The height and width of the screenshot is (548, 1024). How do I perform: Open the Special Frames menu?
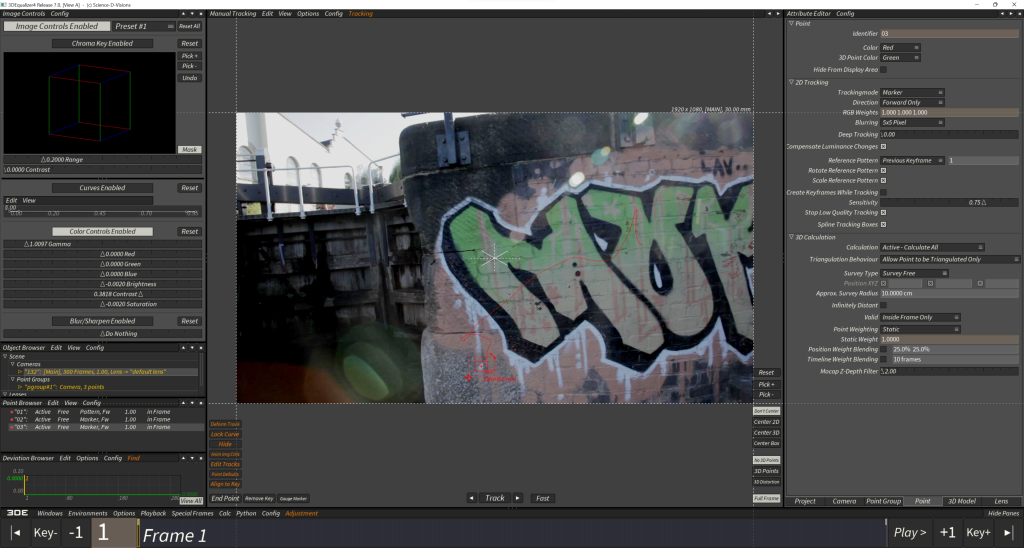pyautogui.click(x=192, y=513)
